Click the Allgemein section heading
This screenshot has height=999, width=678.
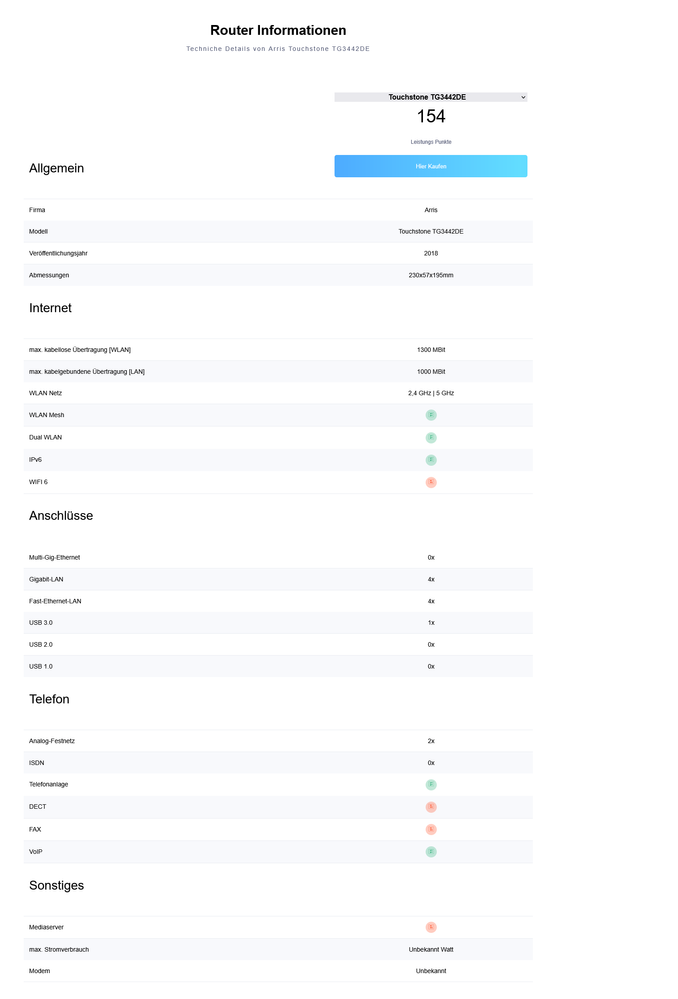[56, 168]
